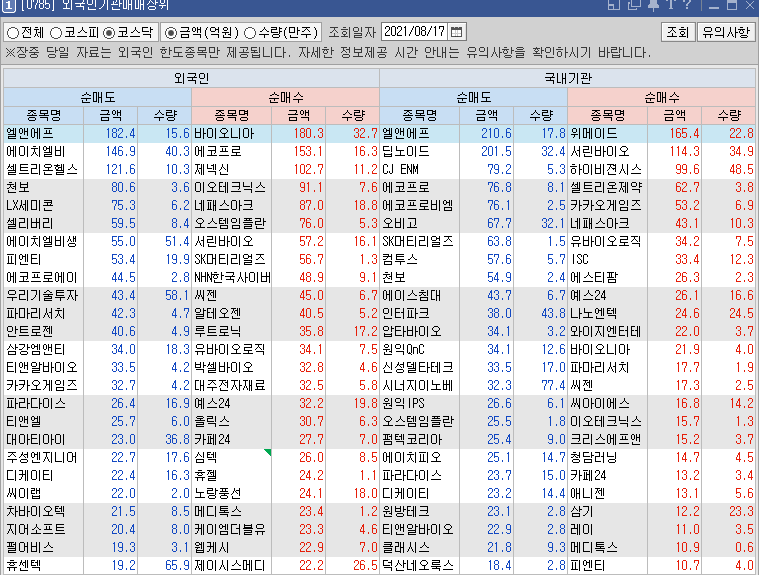Open help via the question mark icon
Viewport: 759px width, 575px height.
tap(687, 4)
